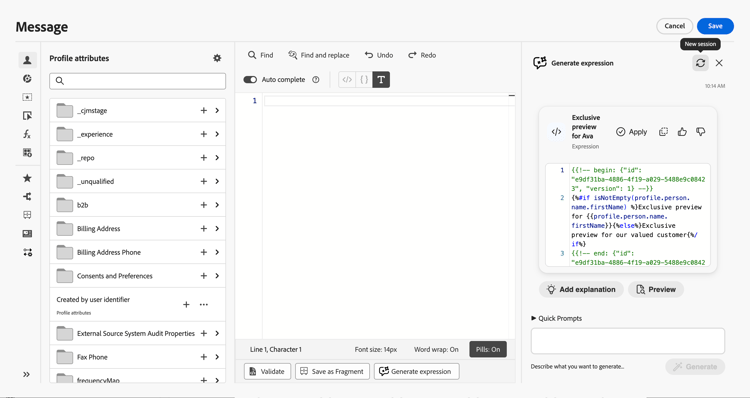
Task: Expand left sidebar with double-chevron icon
Action: pyautogui.click(x=26, y=375)
